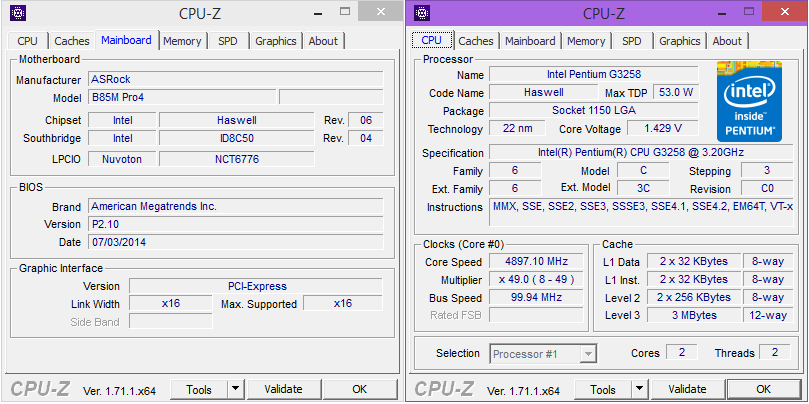Click Core Voltage 1.429 V value

point(663,128)
